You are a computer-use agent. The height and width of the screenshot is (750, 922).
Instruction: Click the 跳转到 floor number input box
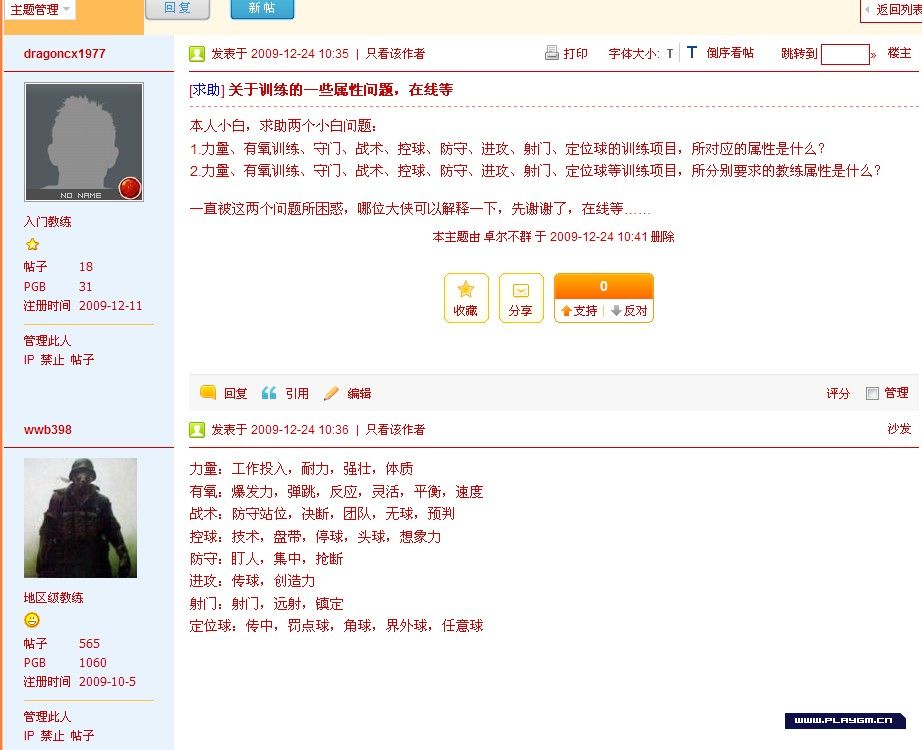[x=844, y=54]
